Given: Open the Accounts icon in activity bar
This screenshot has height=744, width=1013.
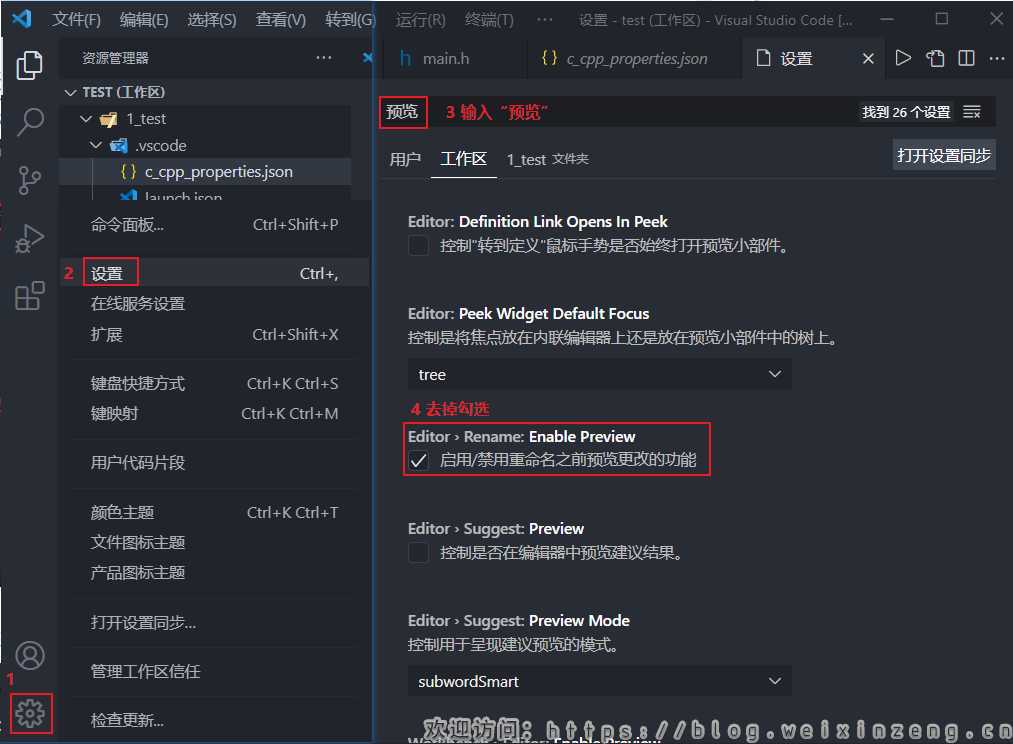Looking at the screenshot, I should pos(30,656).
